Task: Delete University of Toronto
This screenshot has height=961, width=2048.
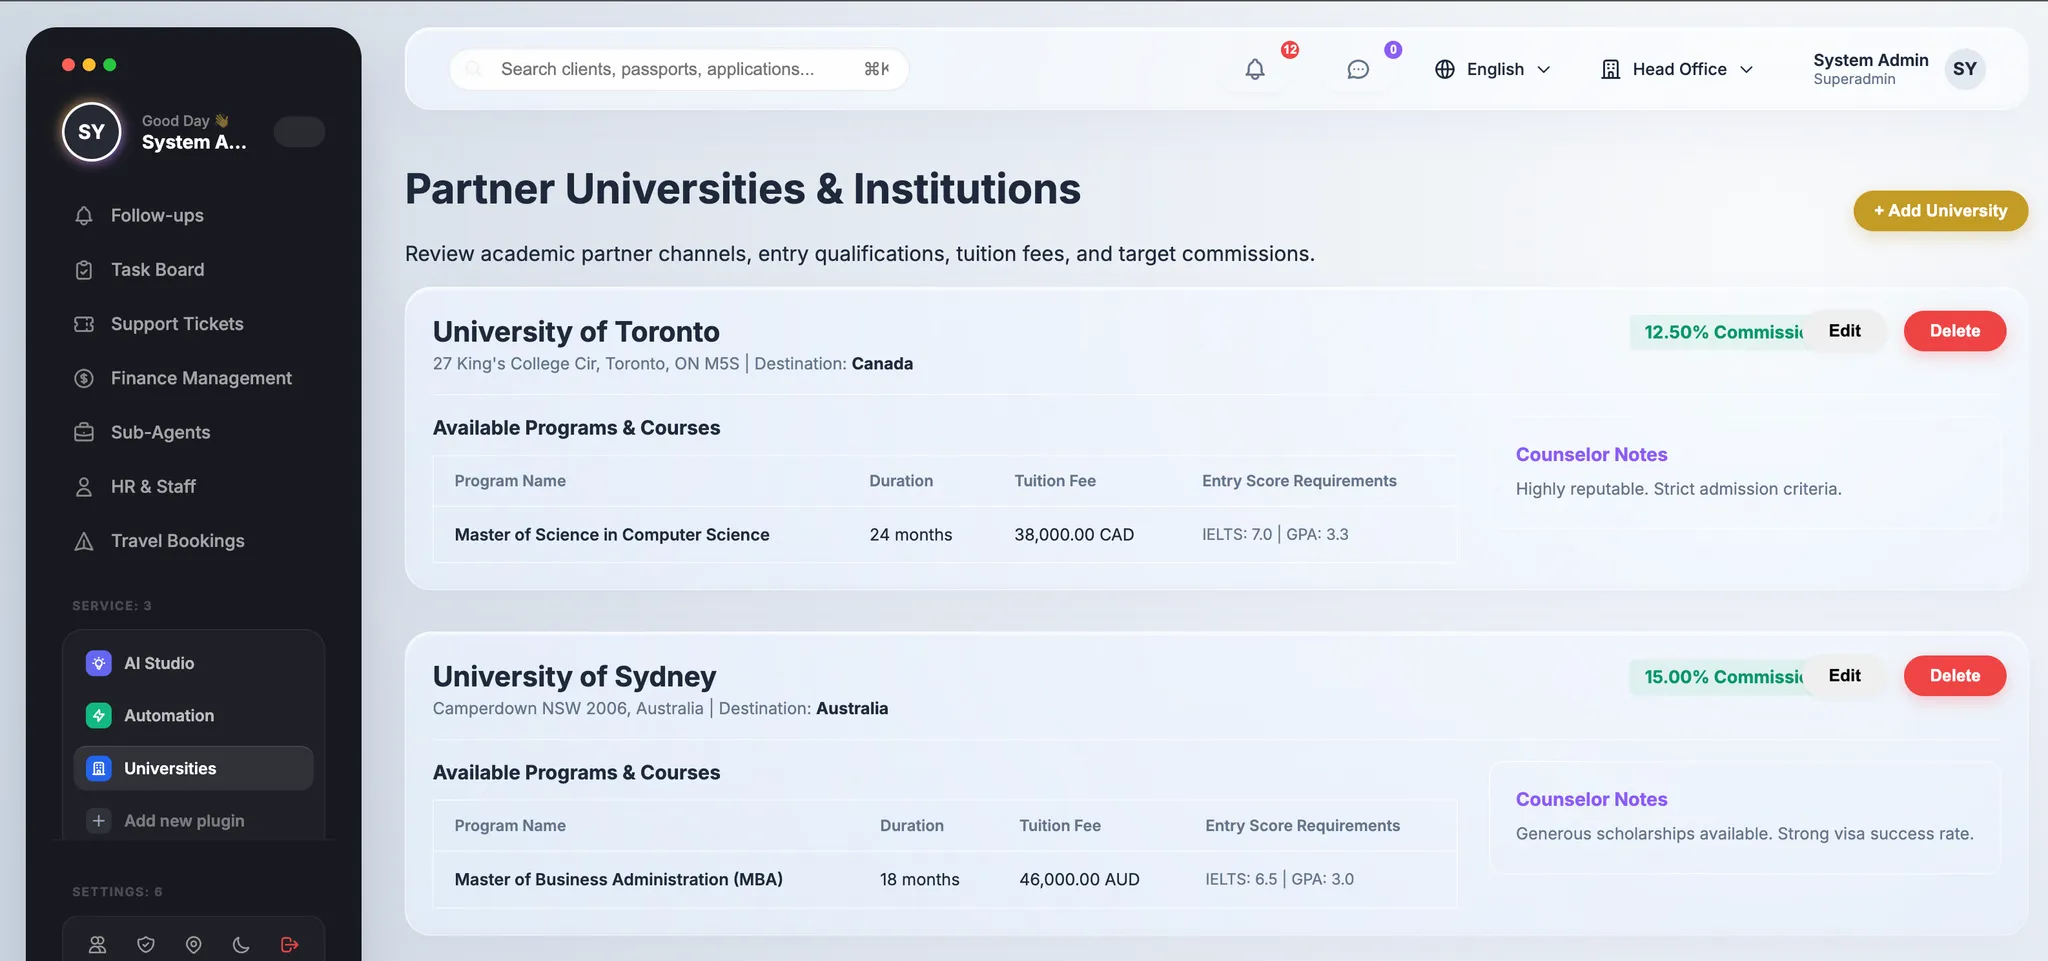Action: point(1955,331)
